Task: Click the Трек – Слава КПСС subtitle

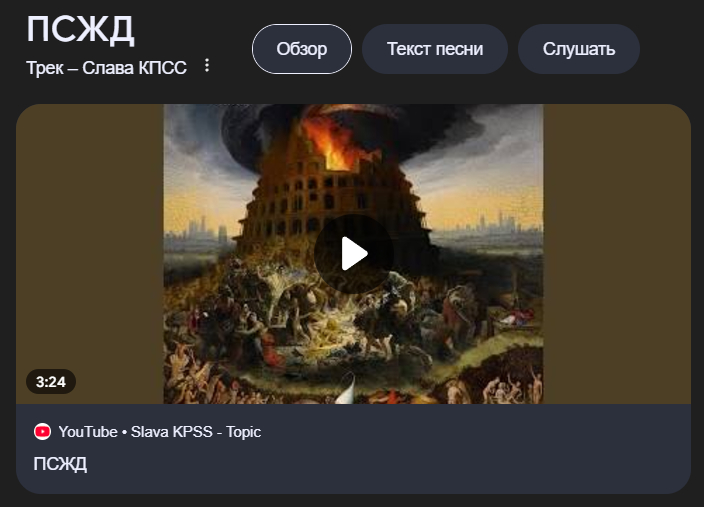Action: [106, 68]
